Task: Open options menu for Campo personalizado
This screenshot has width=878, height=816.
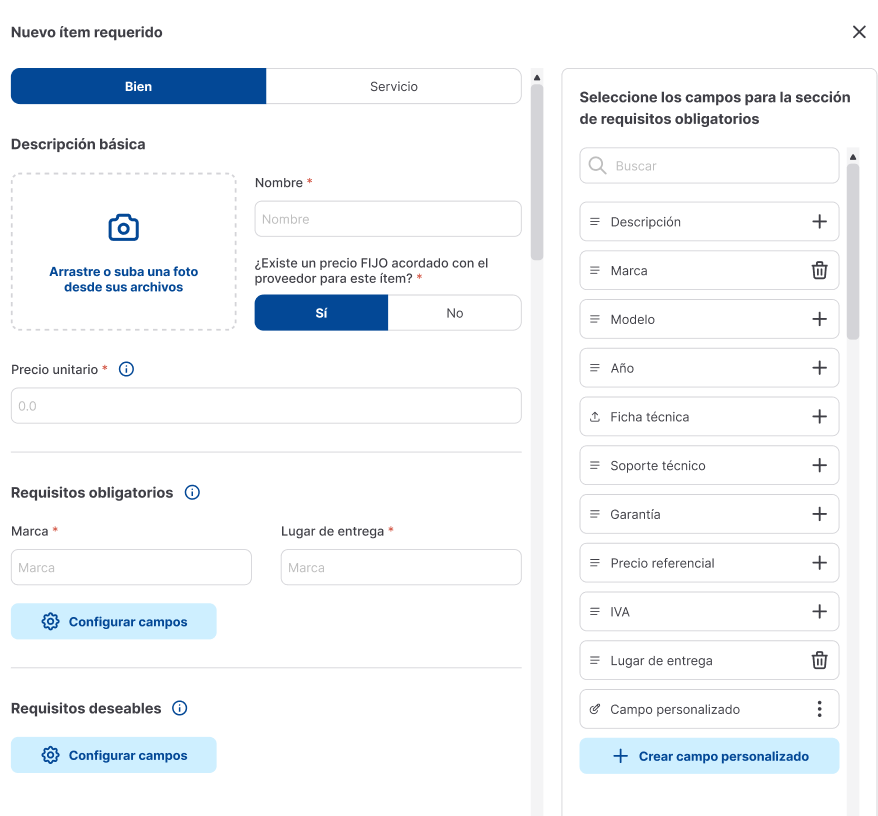Action: 819,709
